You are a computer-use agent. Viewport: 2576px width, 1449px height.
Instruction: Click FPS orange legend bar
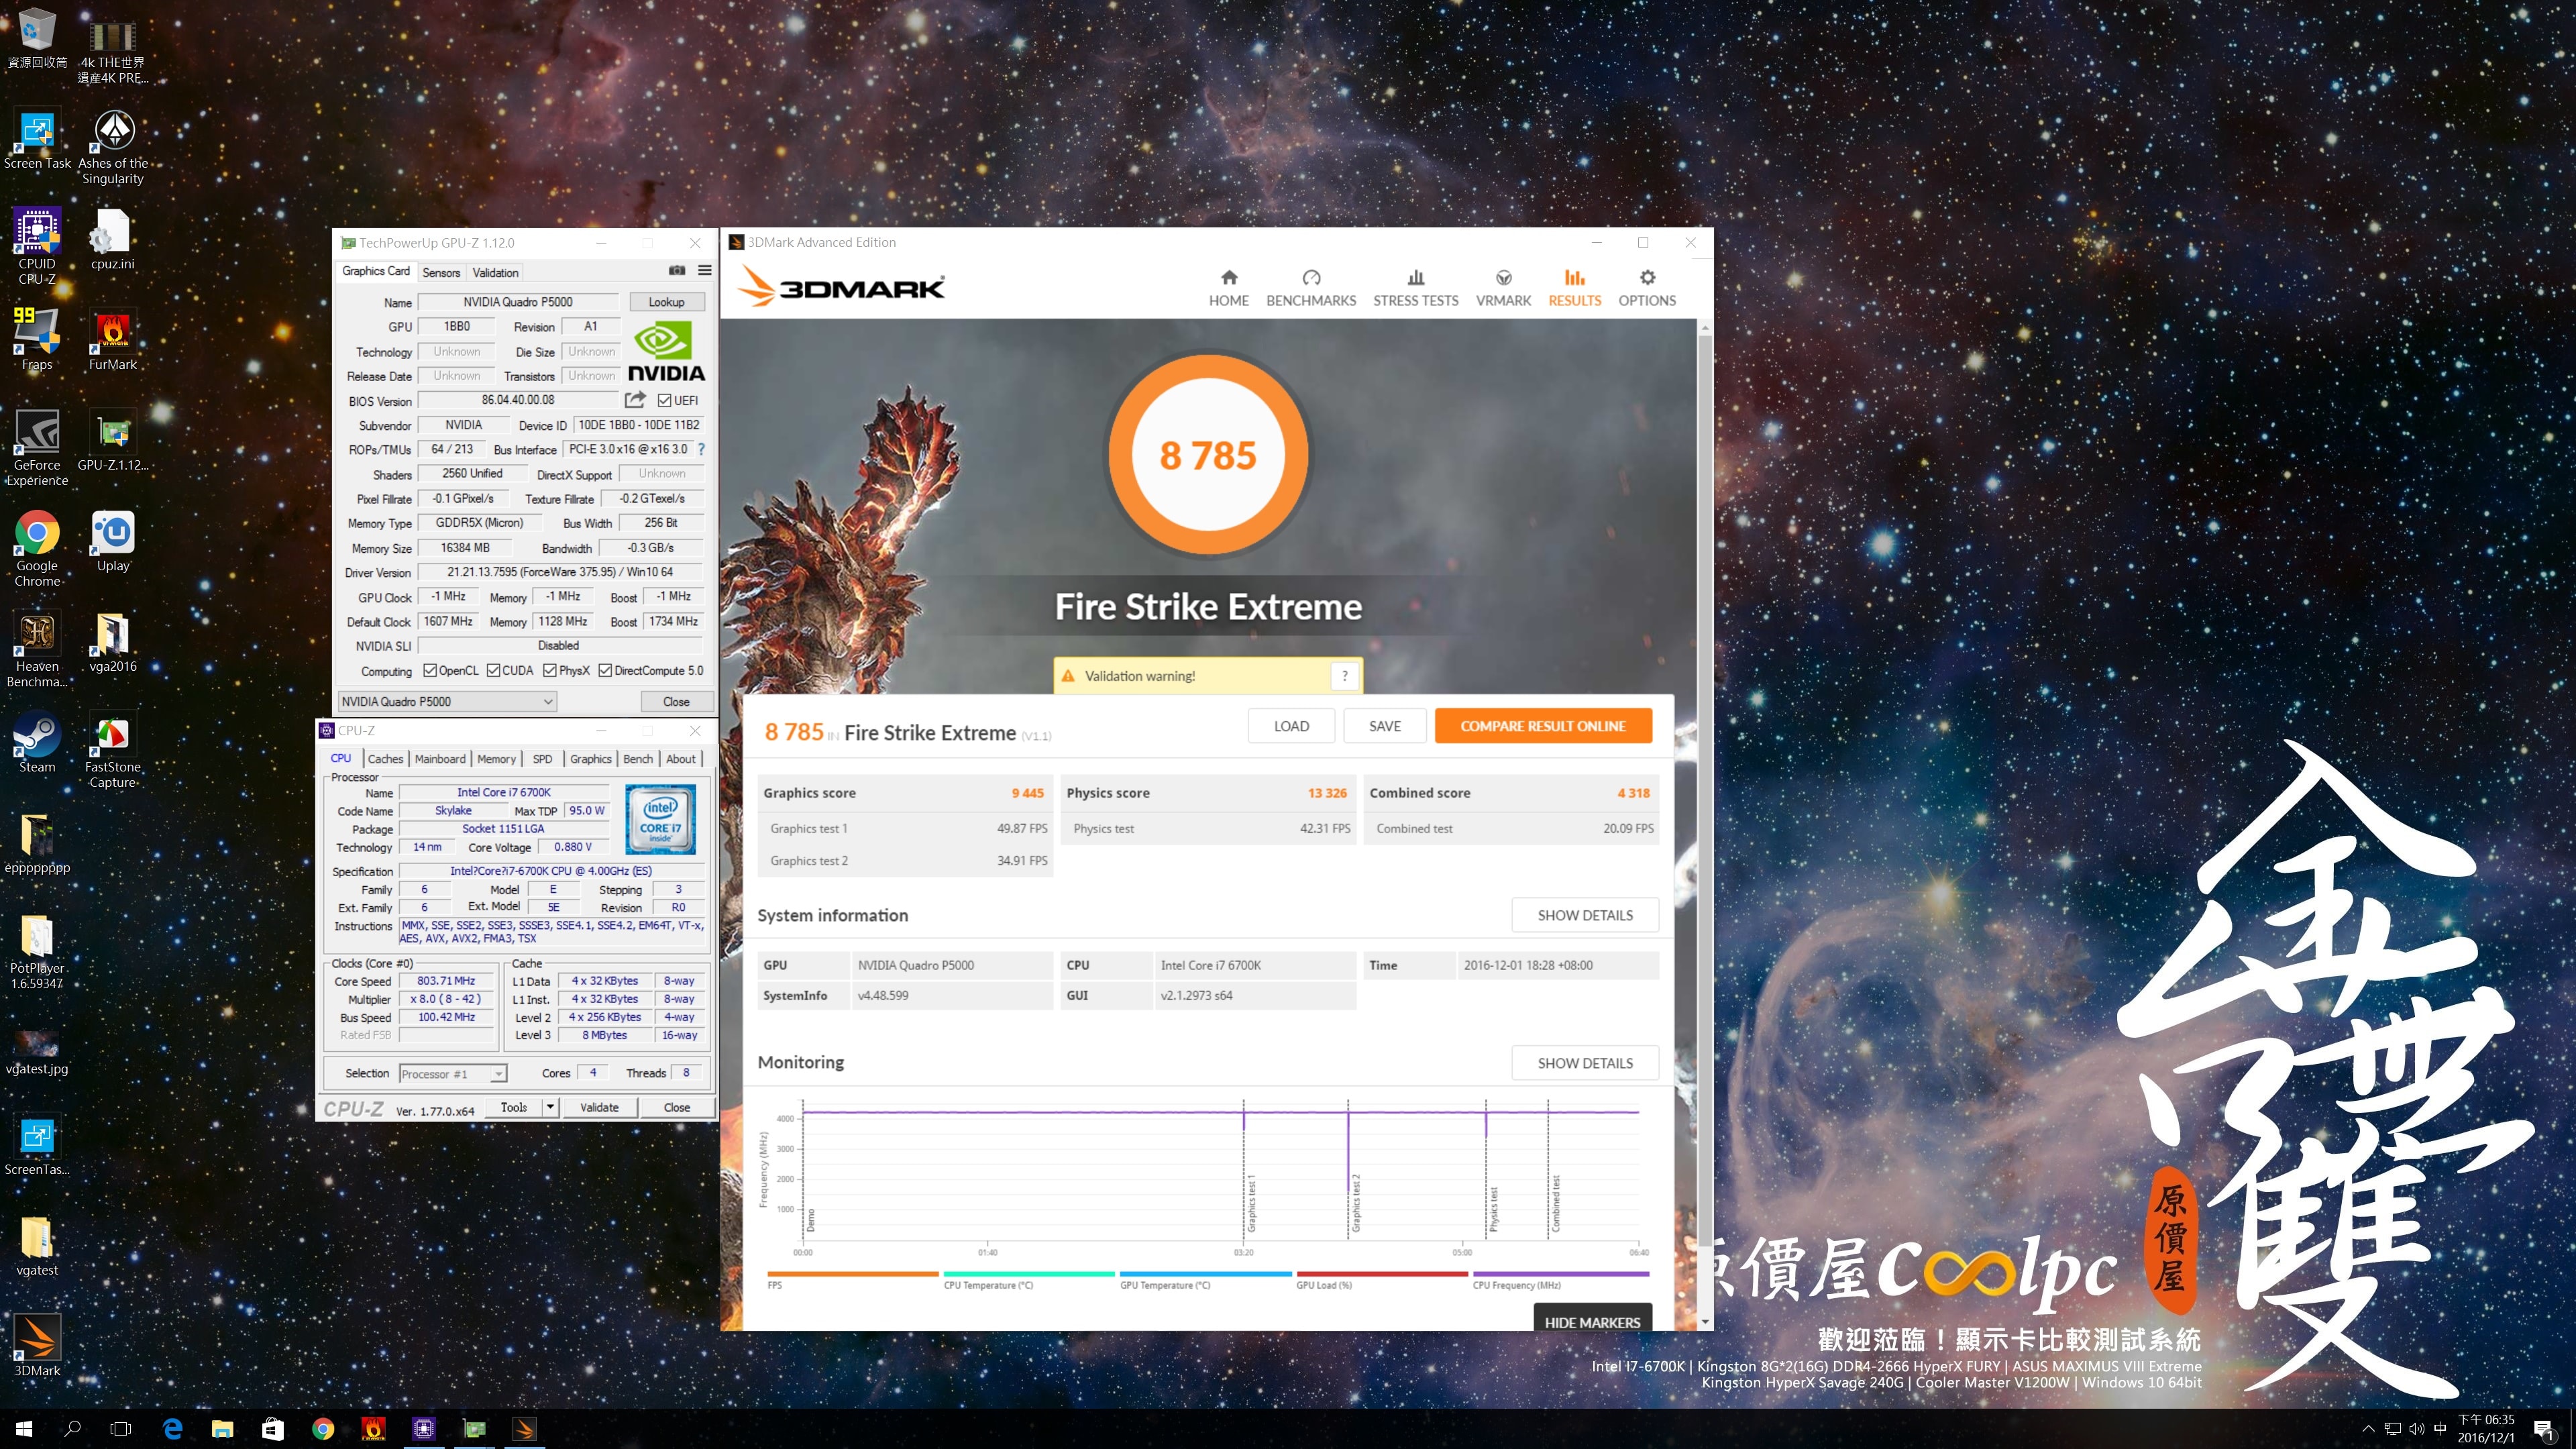coord(852,1274)
